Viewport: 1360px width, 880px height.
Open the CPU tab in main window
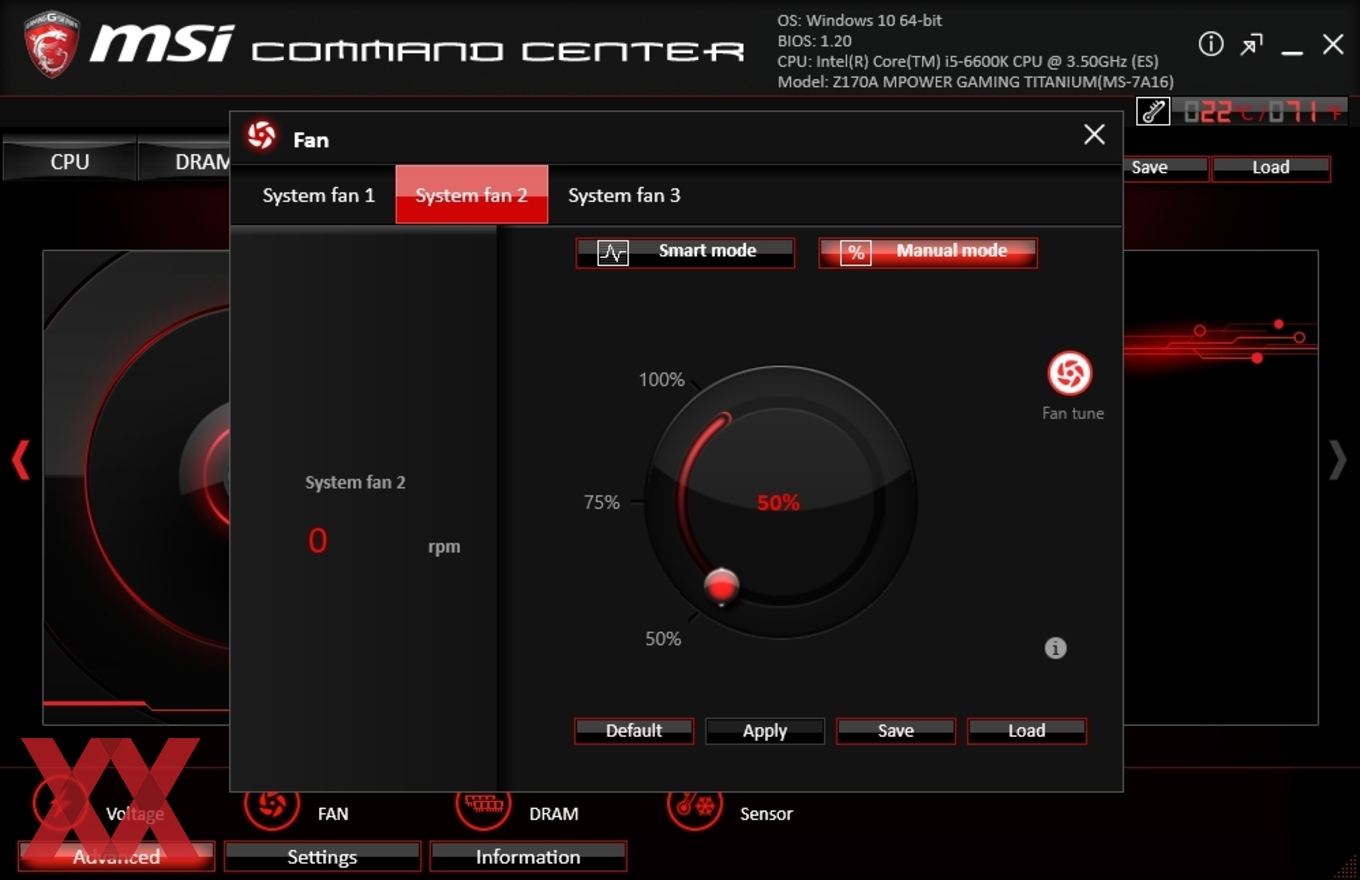click(x=70, y=161)
